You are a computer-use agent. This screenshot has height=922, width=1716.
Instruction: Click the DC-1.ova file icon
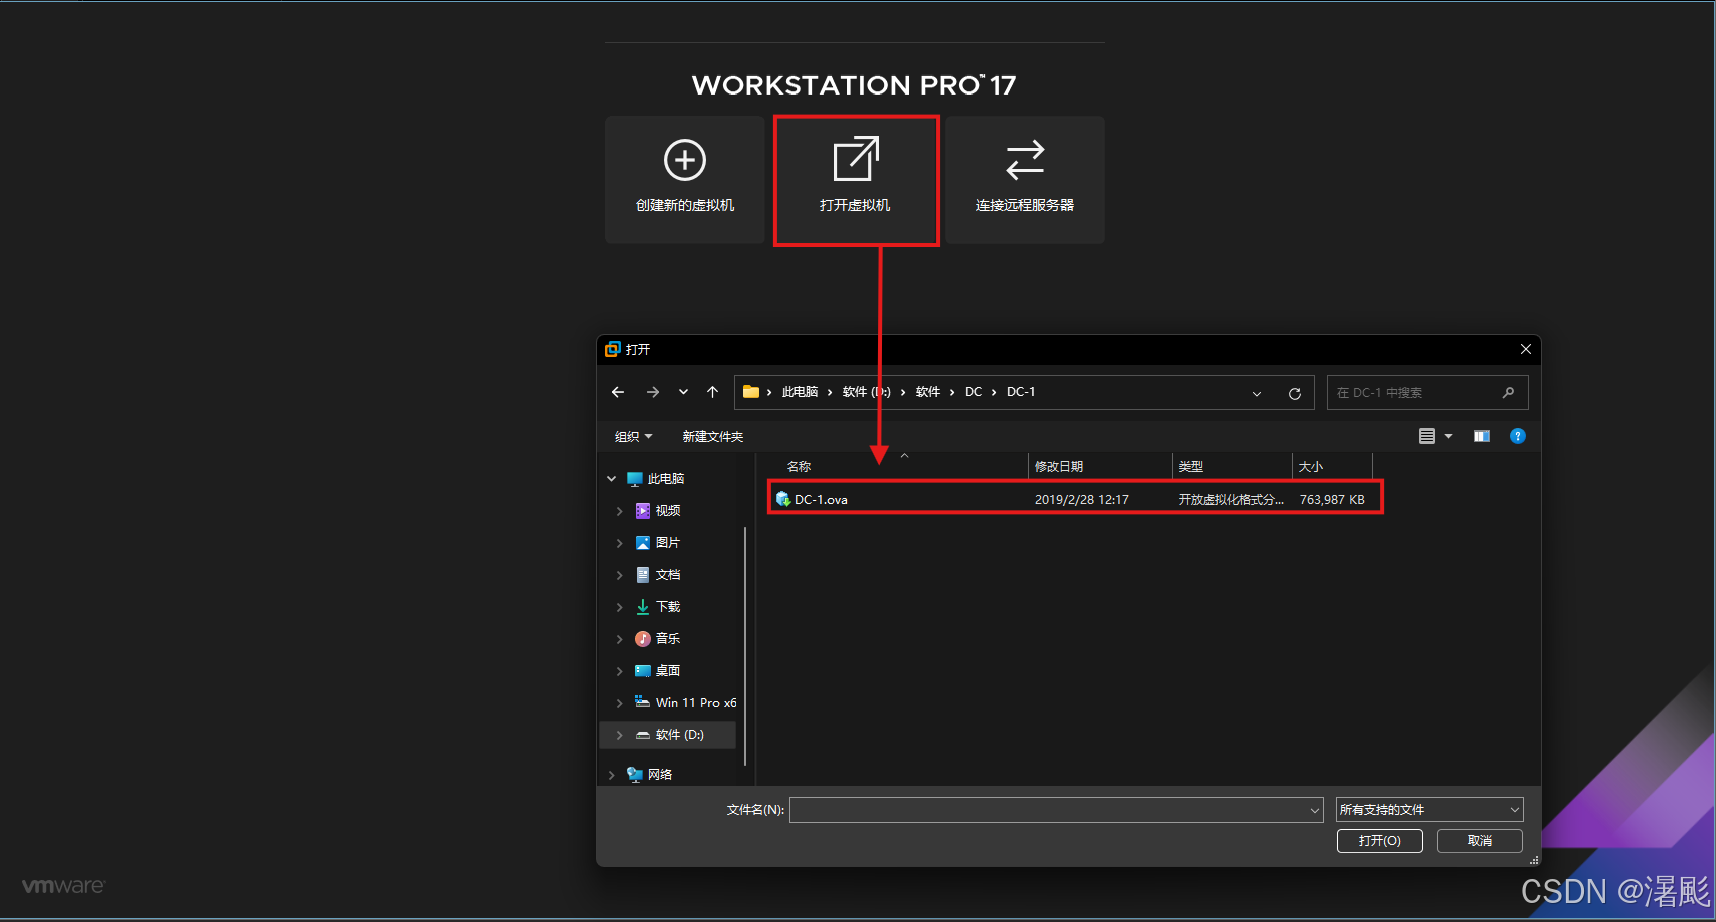783,499
